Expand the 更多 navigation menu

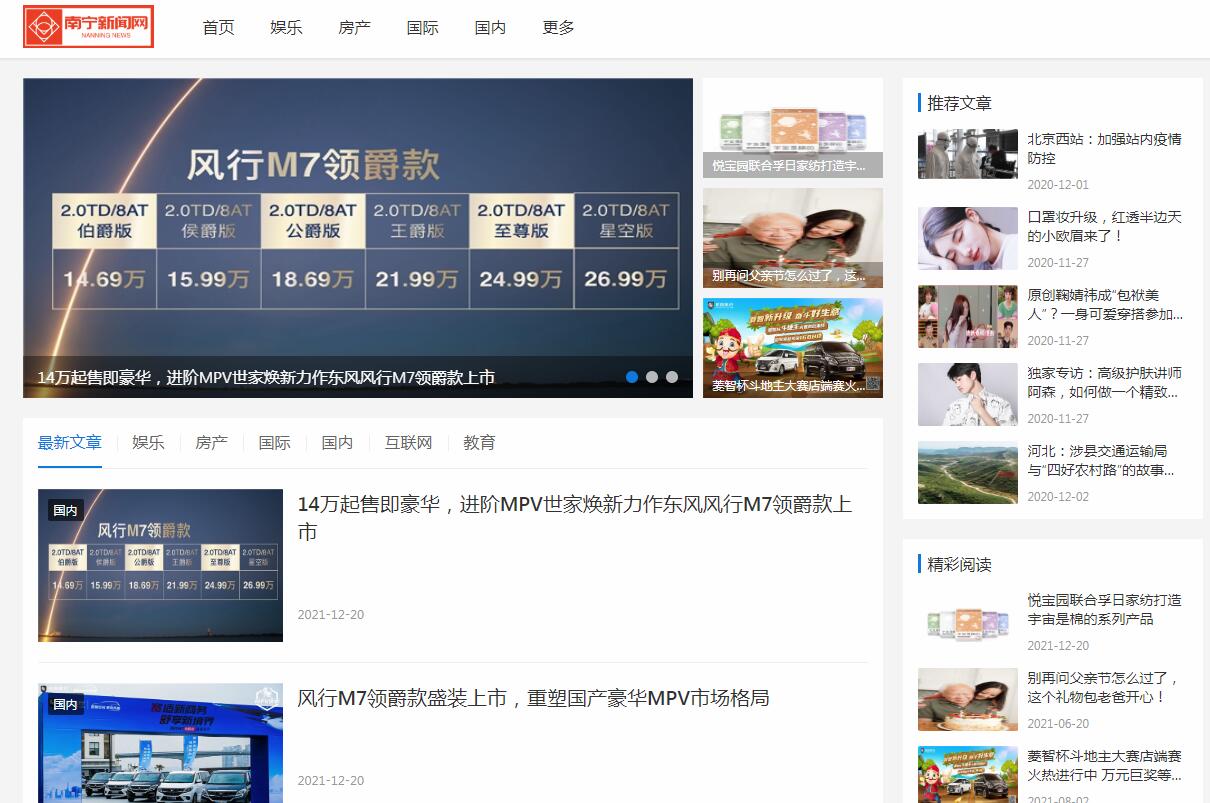click(x=558, y=28)
